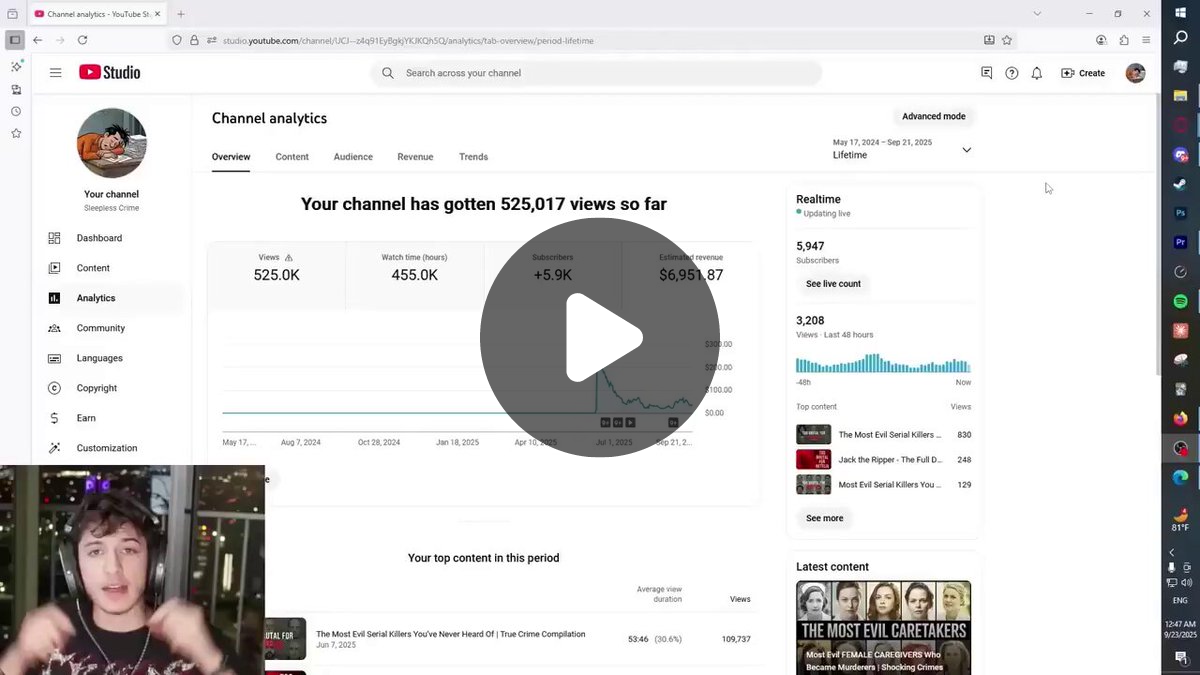
Task: Open Jack the Ripper video in Realtime list
Action: coord(883,460)
